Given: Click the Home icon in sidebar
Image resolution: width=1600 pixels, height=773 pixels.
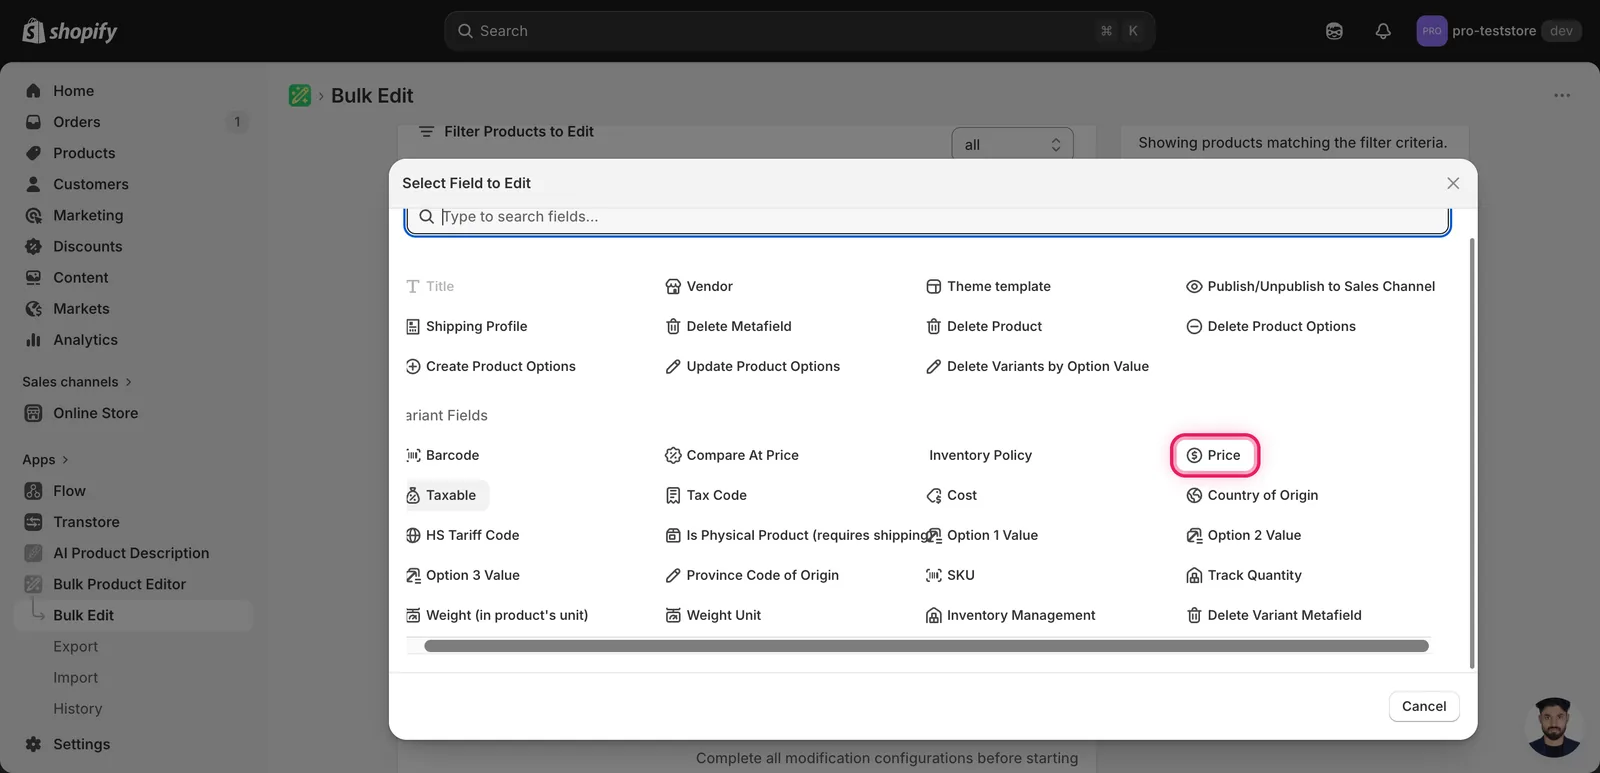Looking at the screenshot, I should pyautogui.click(x=33, y=91).
